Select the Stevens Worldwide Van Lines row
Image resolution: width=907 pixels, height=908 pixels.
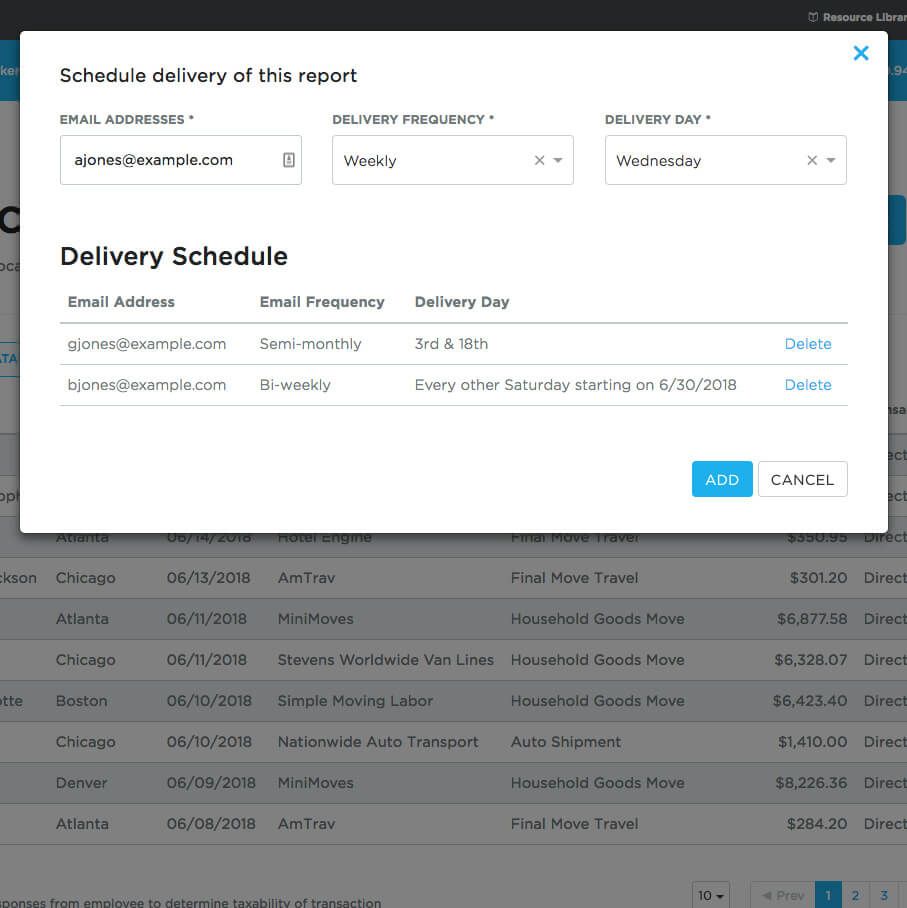coord(385,660)
